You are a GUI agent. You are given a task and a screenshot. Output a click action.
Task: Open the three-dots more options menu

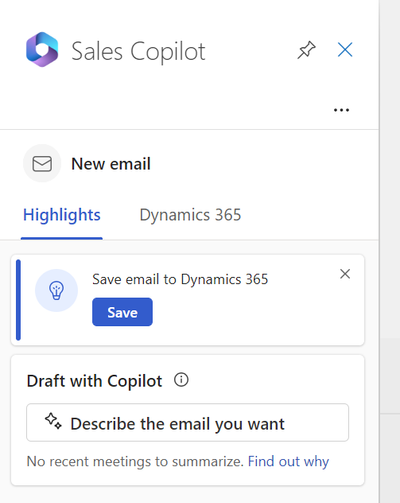click(341, 110)
